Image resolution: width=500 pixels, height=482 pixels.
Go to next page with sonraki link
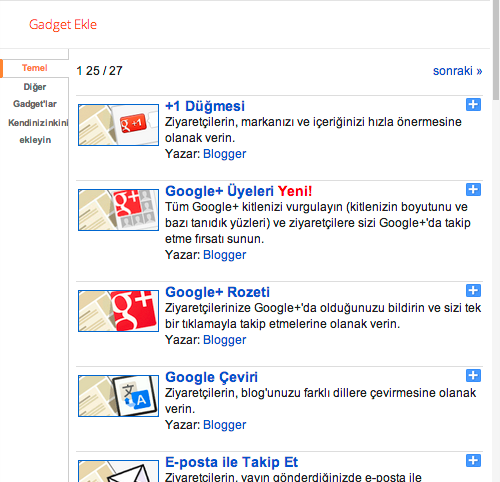[457, 71]
